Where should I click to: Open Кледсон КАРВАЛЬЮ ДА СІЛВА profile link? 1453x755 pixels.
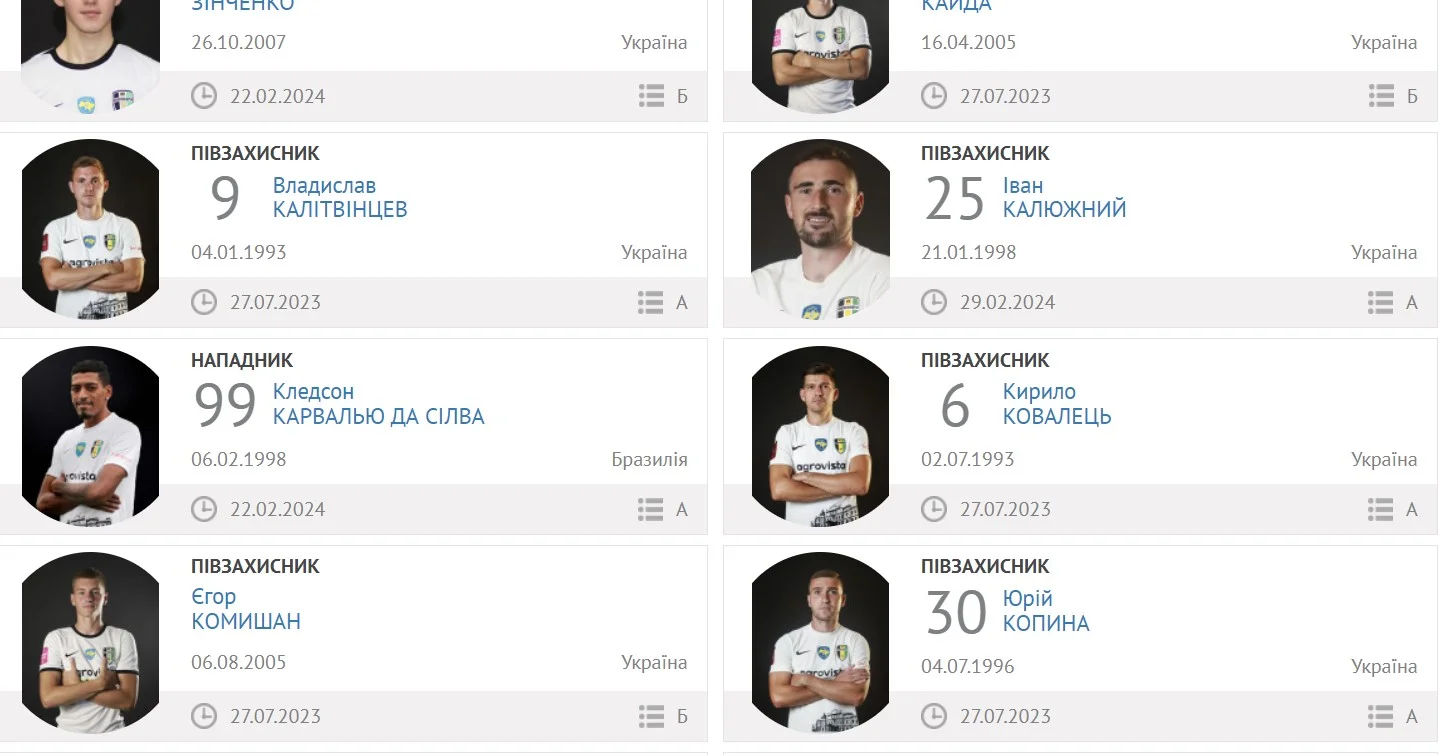(378, 404)
